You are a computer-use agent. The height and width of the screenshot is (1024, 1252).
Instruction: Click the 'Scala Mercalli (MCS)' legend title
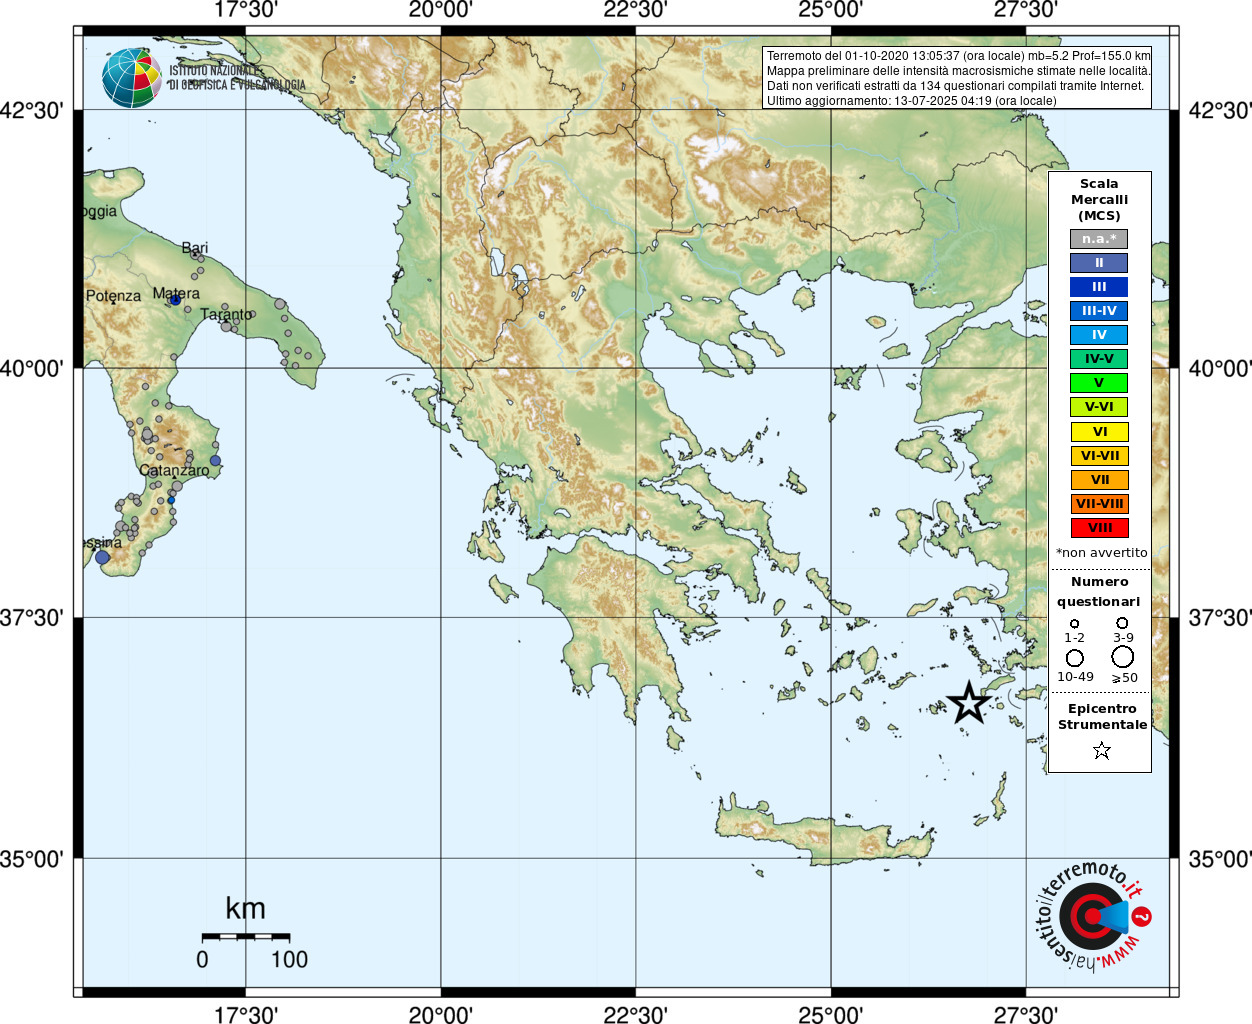[1099, 200]
